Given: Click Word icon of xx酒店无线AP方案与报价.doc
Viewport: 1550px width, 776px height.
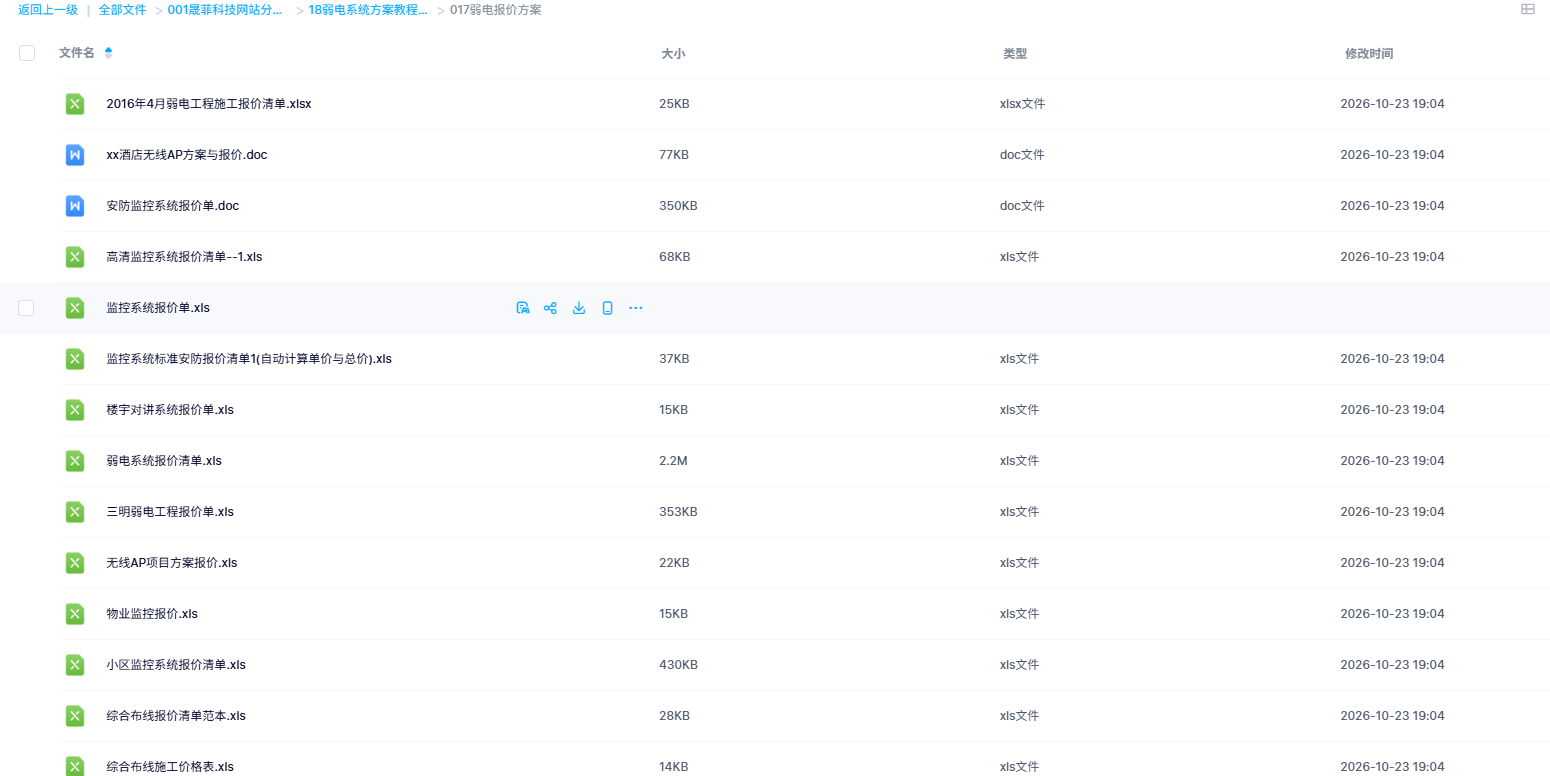Looking at the screenshot, I should coord(75,155).
